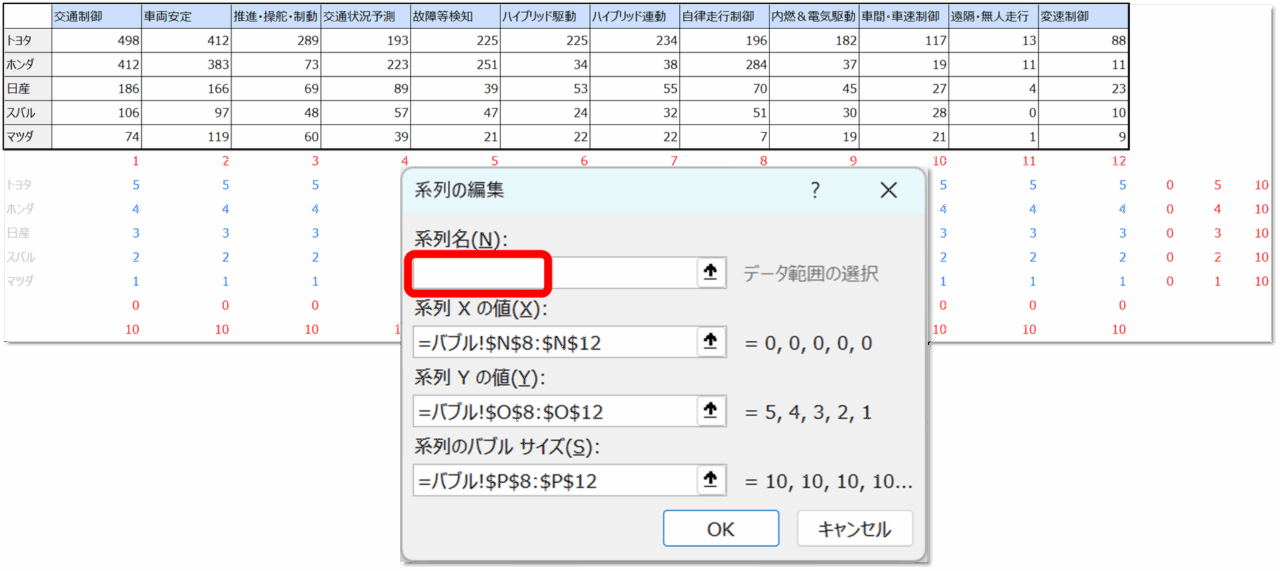Select the 車両安定 column header cell
Image resolution: width=1280 pixels, height=571 pixels.
click(x=186, y=17)
